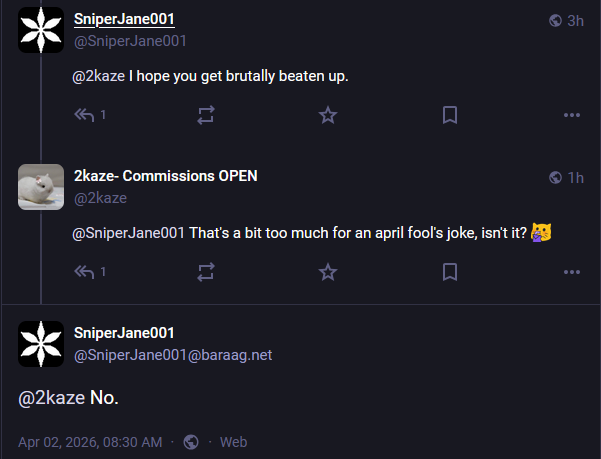Open the @SniperJane001@baraag.net account handle
The height and width of the screenshot is (459, 601).
[173, 354]
